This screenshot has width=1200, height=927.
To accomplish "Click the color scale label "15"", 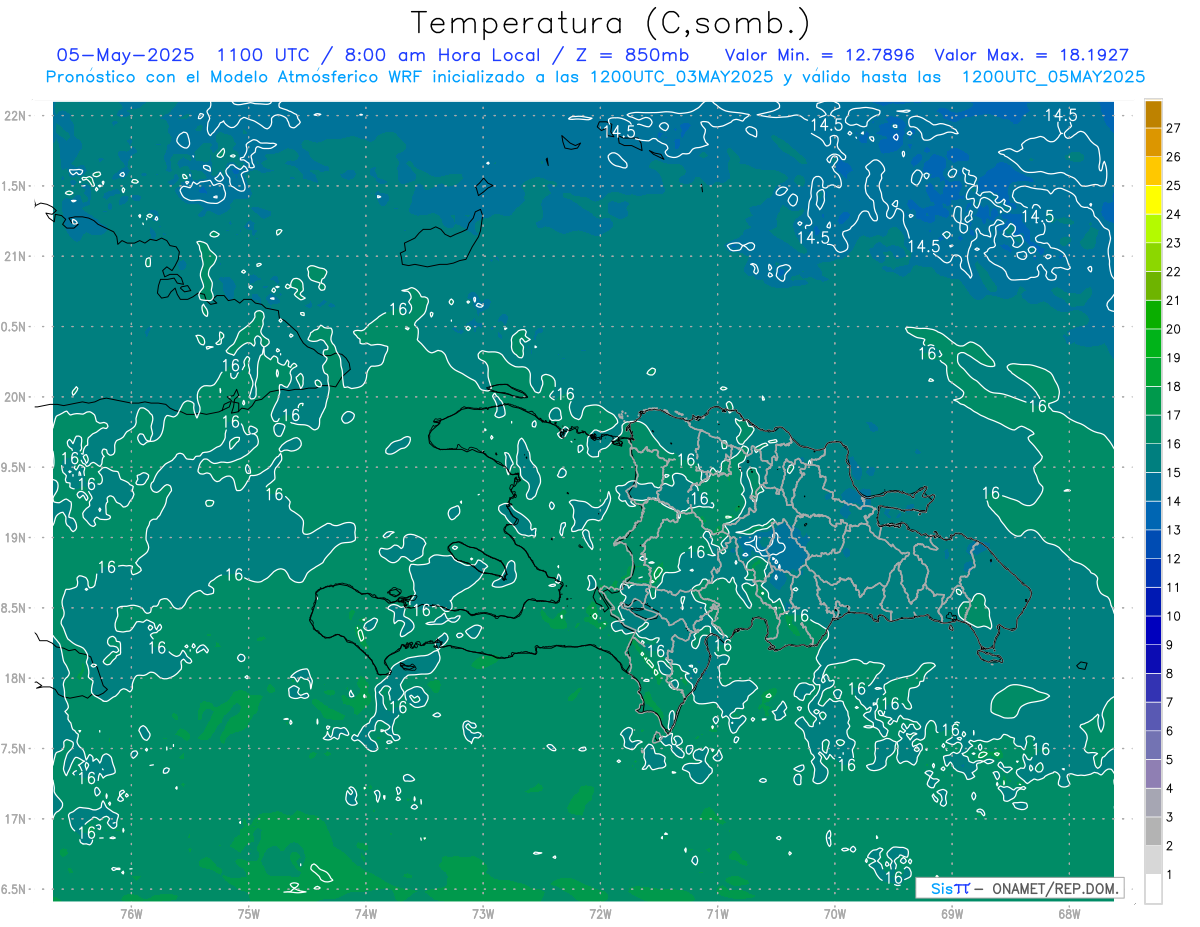I will click(1174, 473).
